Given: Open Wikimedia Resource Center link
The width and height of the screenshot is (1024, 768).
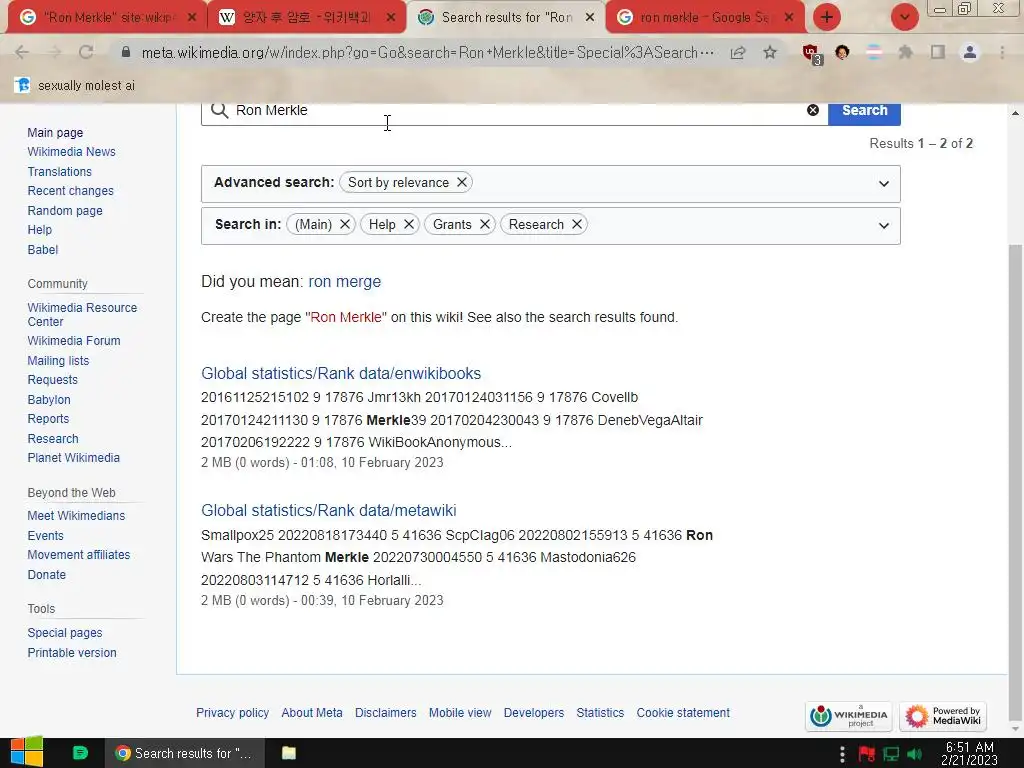Looking at the screenshot, I should (82, 314).
